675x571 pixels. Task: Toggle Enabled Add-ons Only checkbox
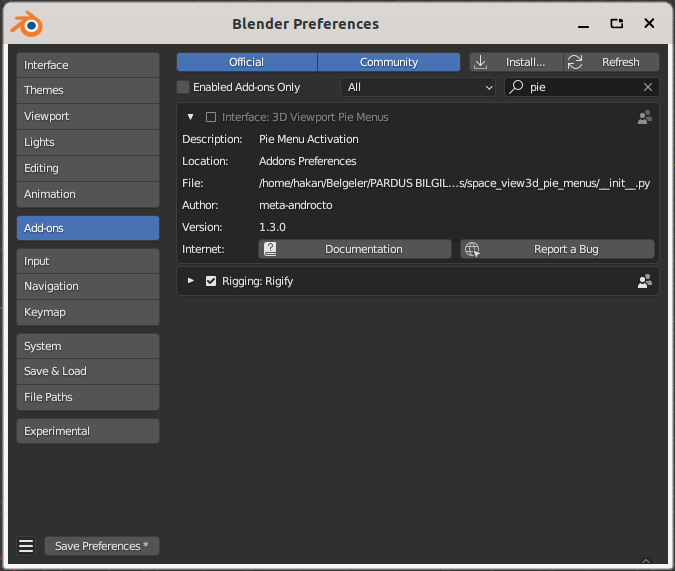coord(183,88)
